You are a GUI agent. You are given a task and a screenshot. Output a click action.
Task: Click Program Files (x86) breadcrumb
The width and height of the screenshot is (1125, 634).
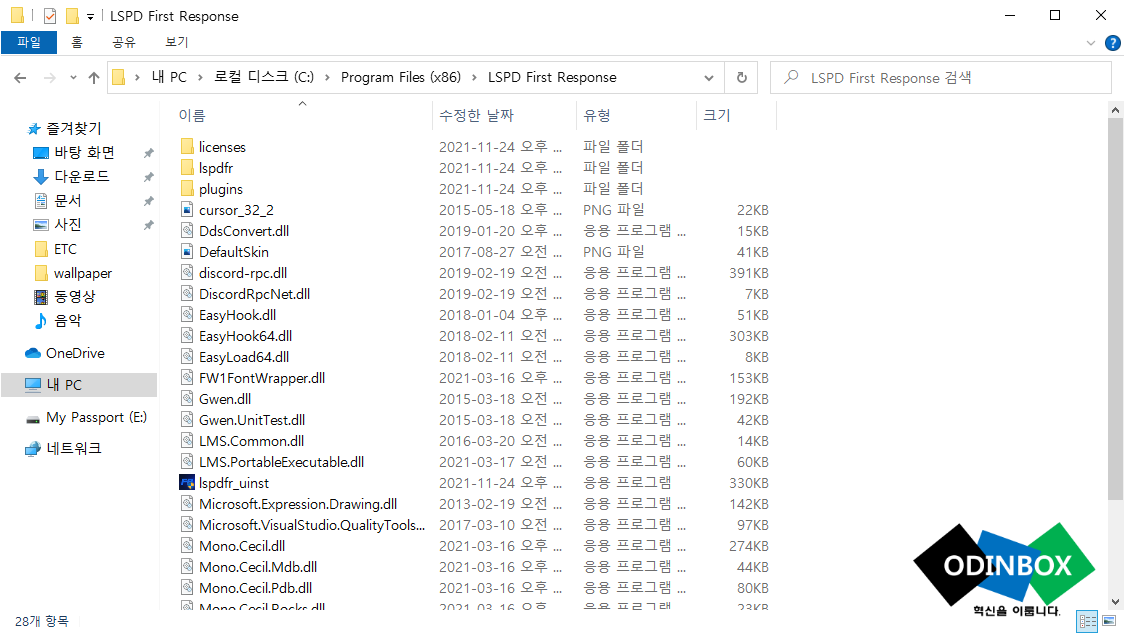click(x=400, y=77)
